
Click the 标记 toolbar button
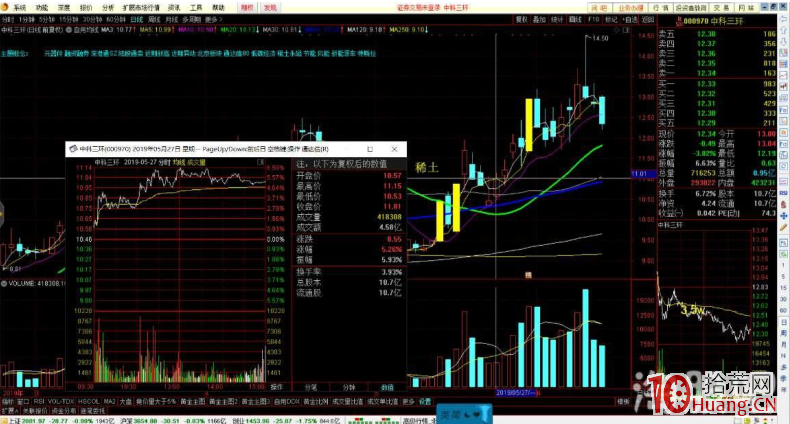[x=611, y=19]
